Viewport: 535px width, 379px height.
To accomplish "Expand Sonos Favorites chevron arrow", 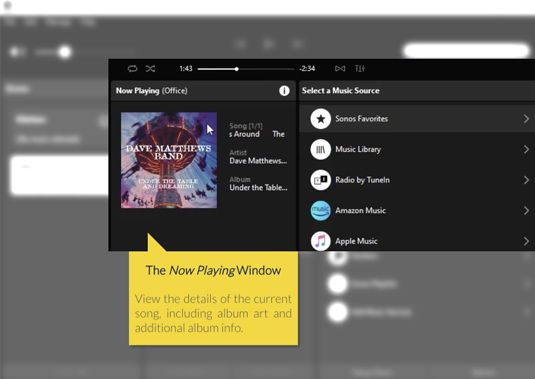I will click(x=526, y=119).
